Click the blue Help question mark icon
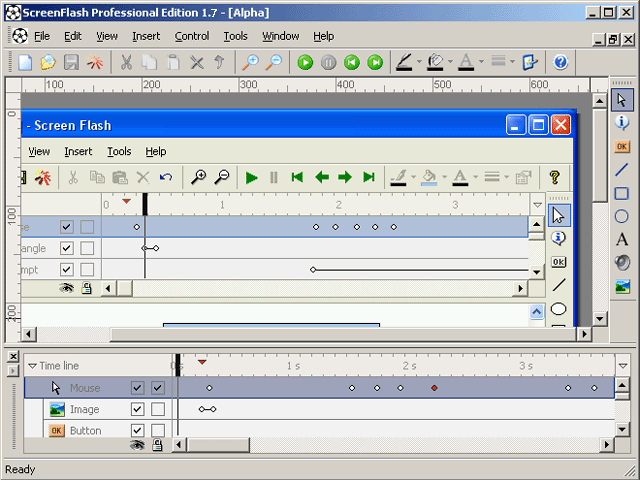The width and height of the screenshot is (640, 480). click(560, 62)
